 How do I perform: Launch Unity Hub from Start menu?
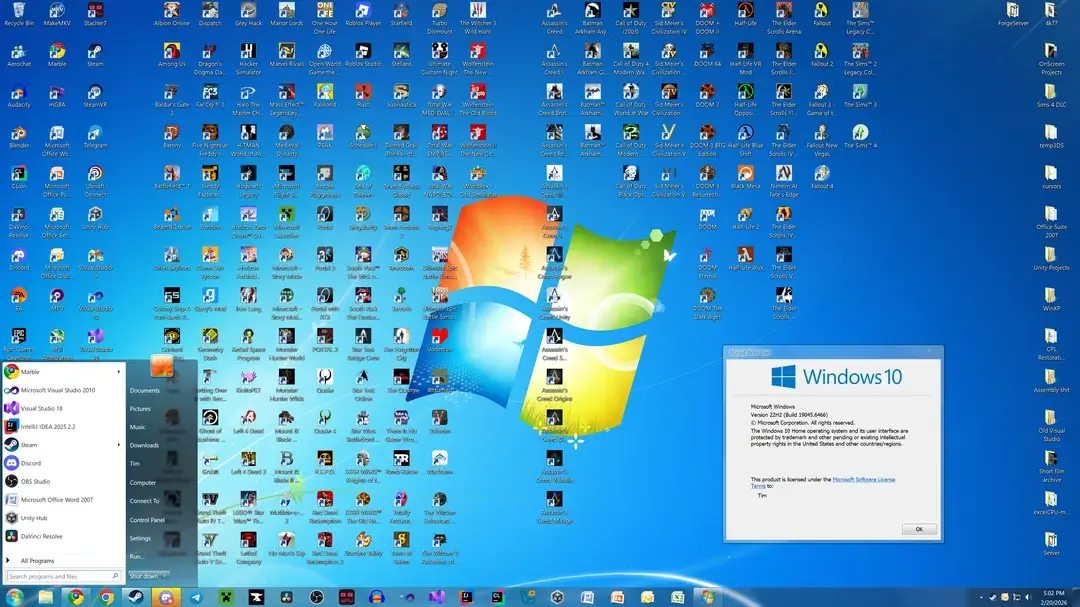point(63,518)
